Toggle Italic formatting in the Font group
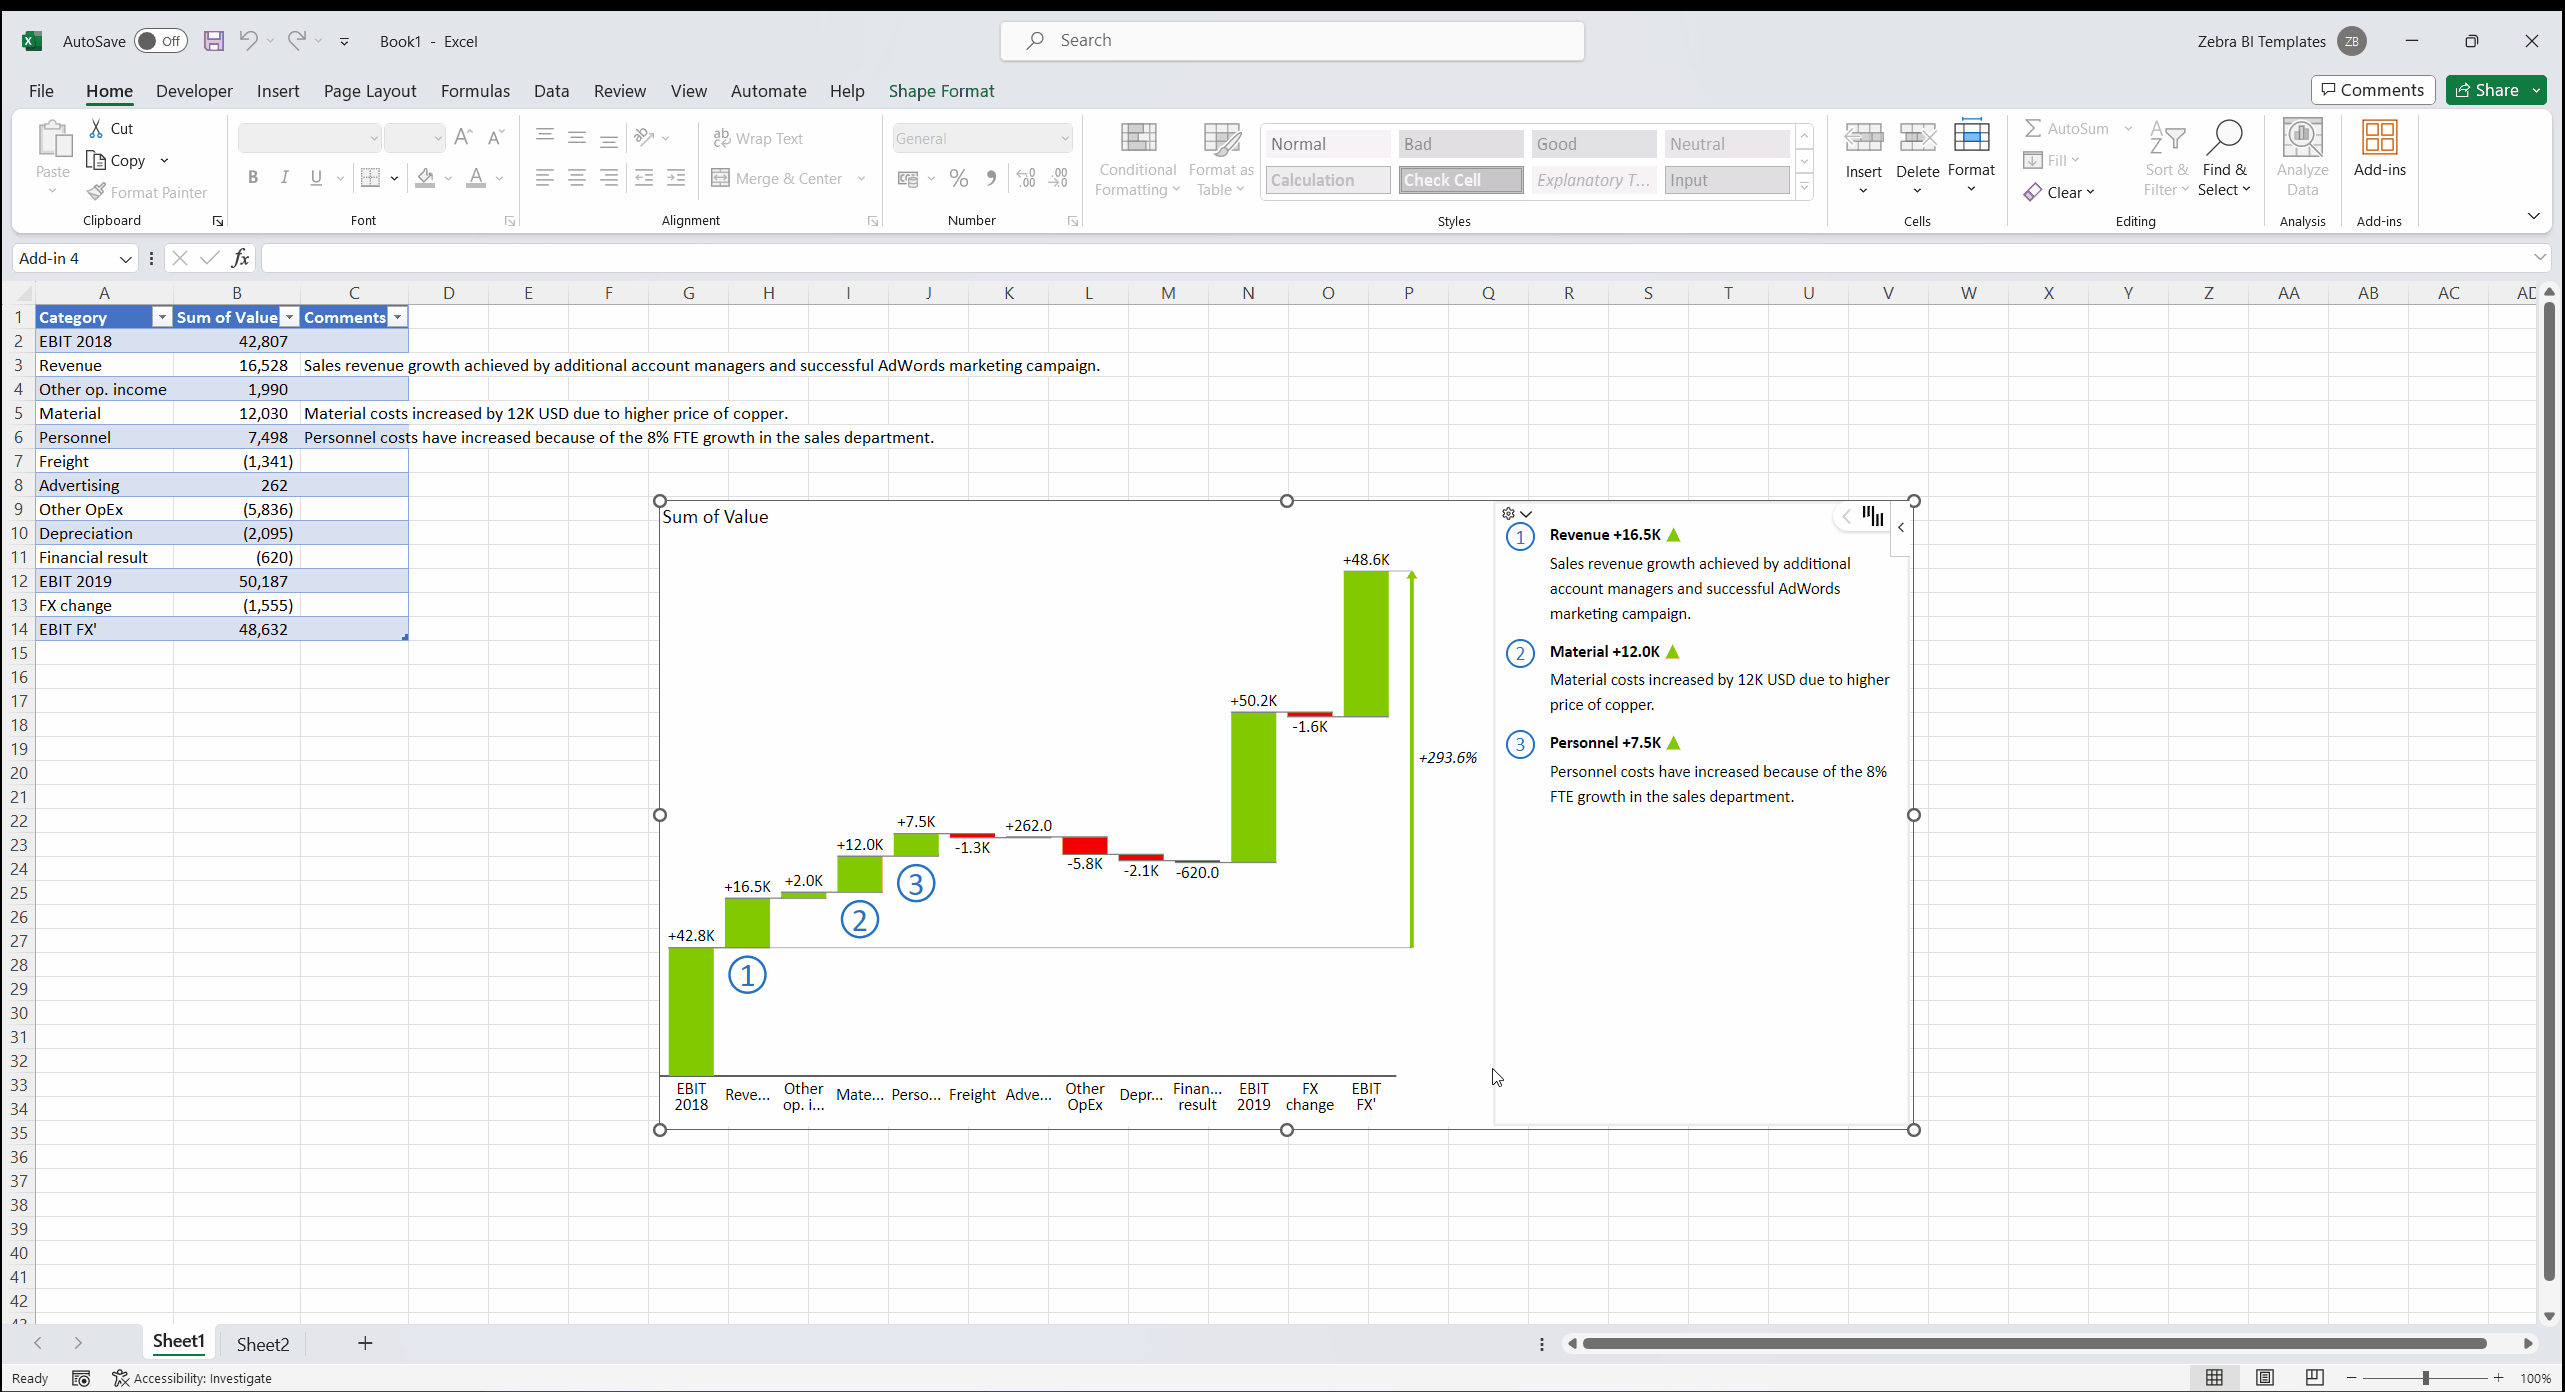Image resolution: width=2565 pixels, height=1392 pixels. [x=284, y=177]
